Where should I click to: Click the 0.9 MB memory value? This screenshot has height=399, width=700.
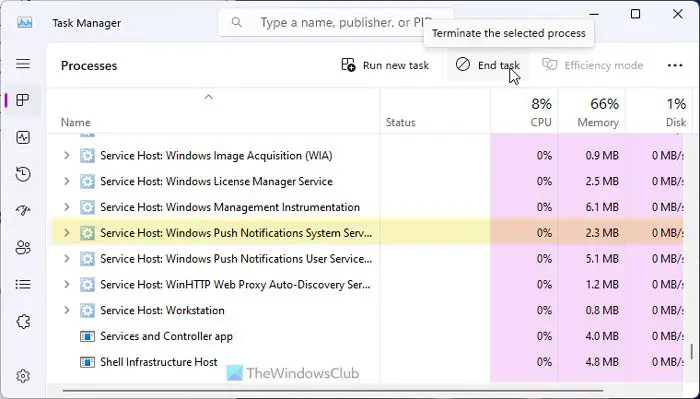pyautogui.click(x=602, y=155)
